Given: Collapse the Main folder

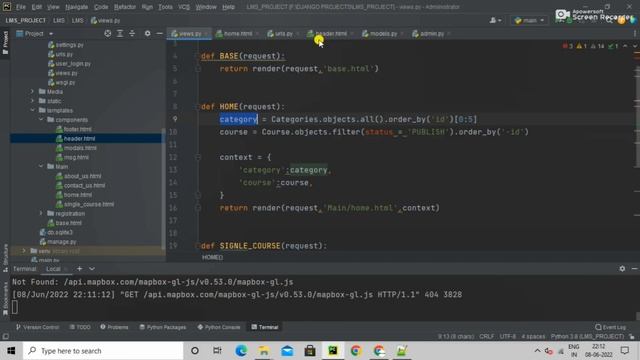Looking at the screenshot, I should [x=41, y=167].
